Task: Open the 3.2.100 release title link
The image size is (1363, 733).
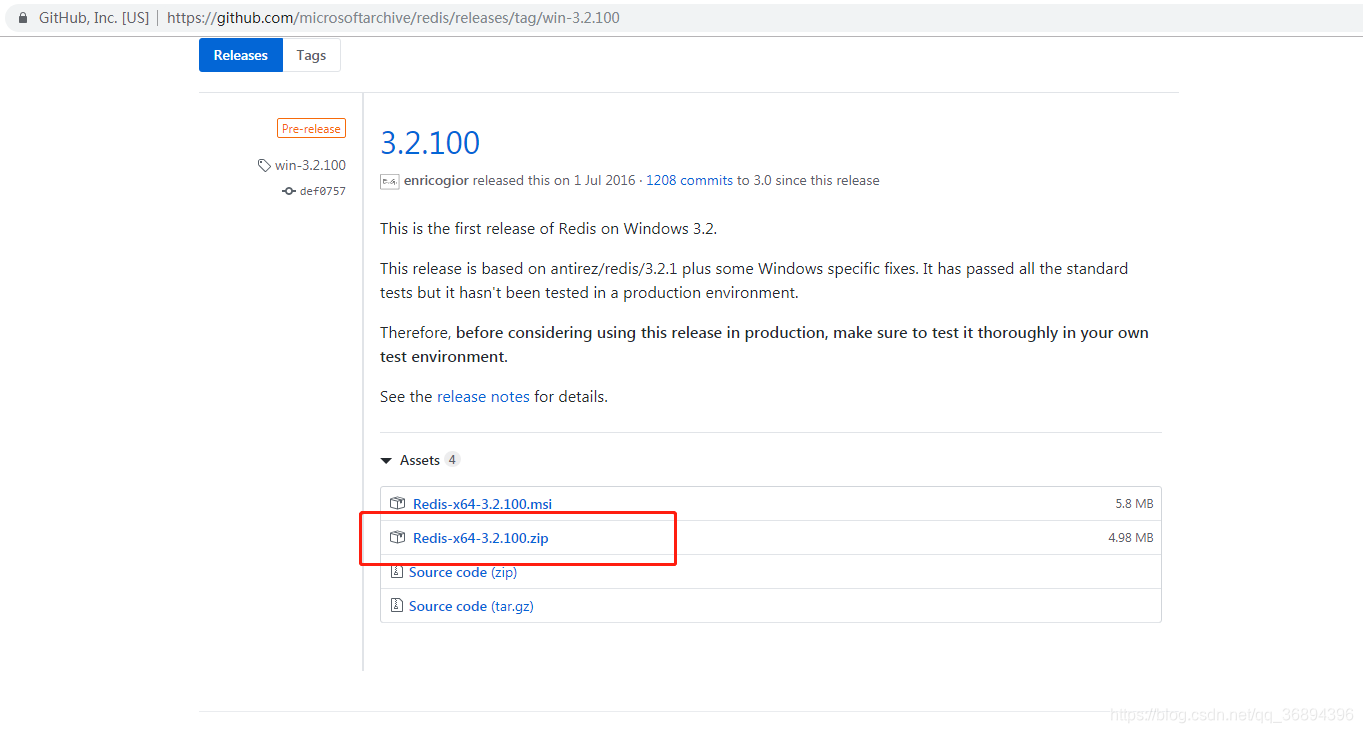Action: click(x=430, y=142)
